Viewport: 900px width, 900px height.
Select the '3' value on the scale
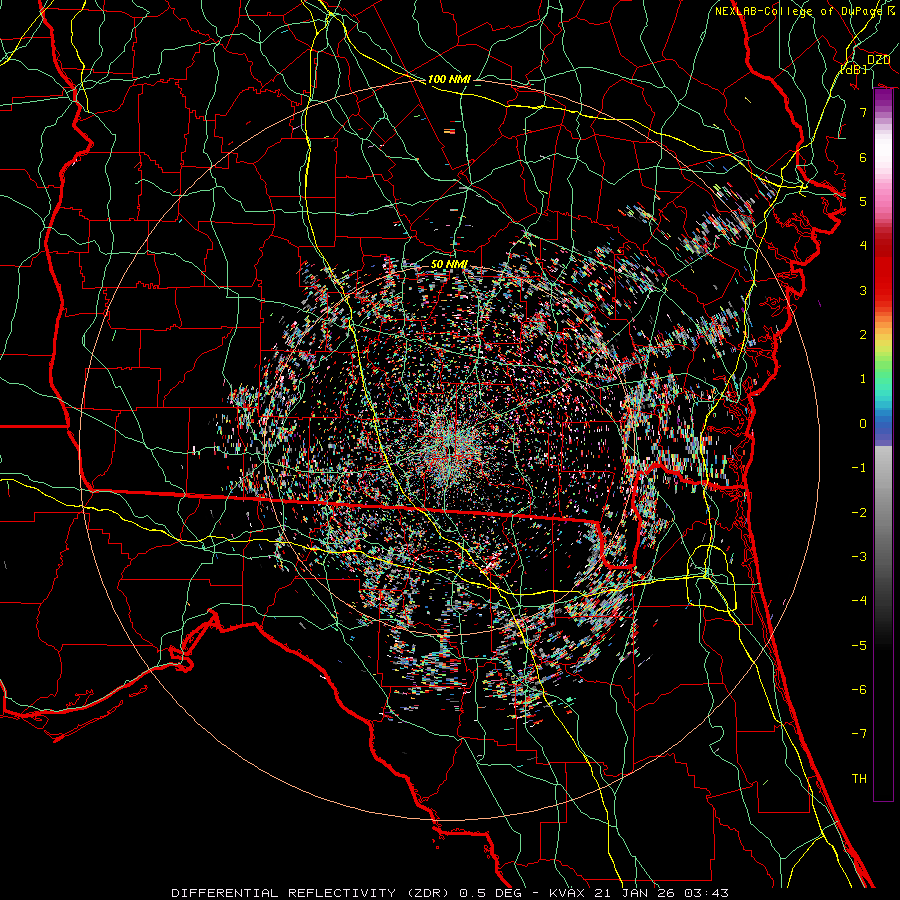click(x=863, y=290)
